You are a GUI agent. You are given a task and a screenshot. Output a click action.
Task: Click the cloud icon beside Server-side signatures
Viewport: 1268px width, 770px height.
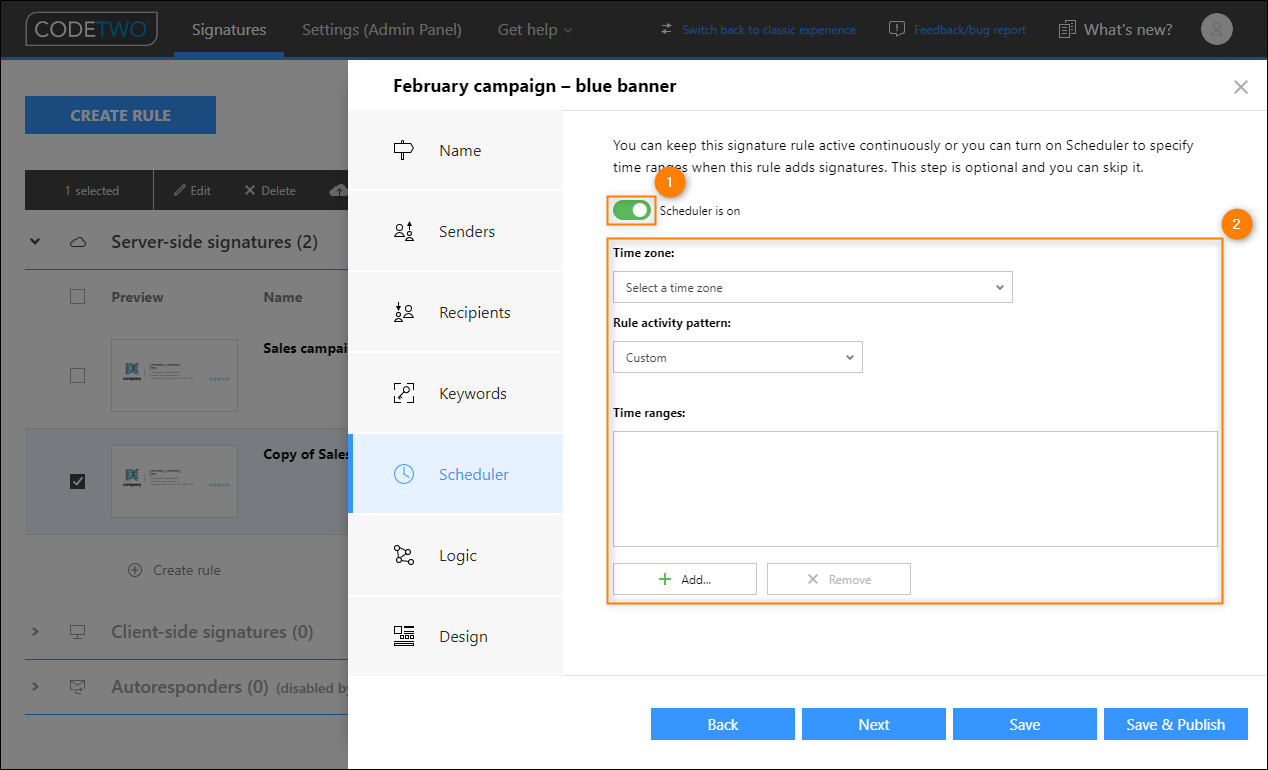tap(77, 242)
